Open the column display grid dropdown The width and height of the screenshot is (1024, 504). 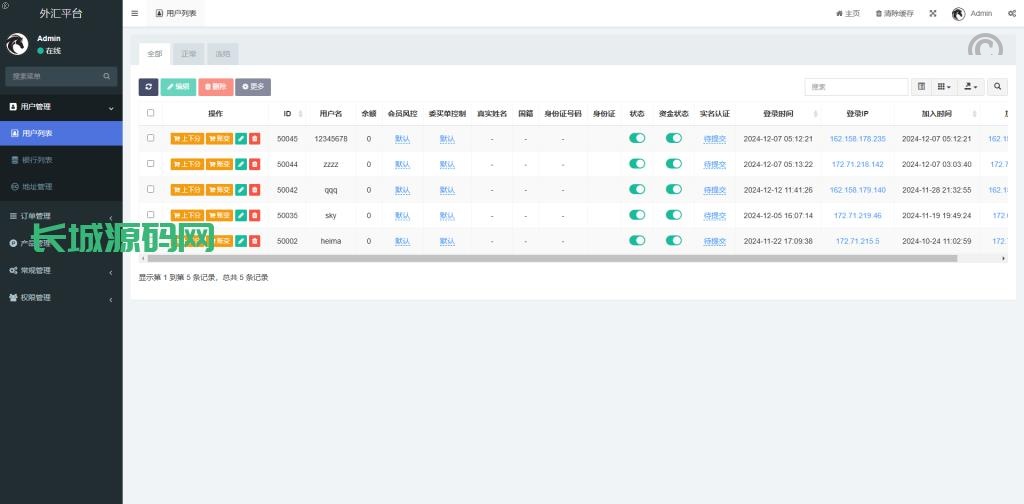[x=945, y=87]
